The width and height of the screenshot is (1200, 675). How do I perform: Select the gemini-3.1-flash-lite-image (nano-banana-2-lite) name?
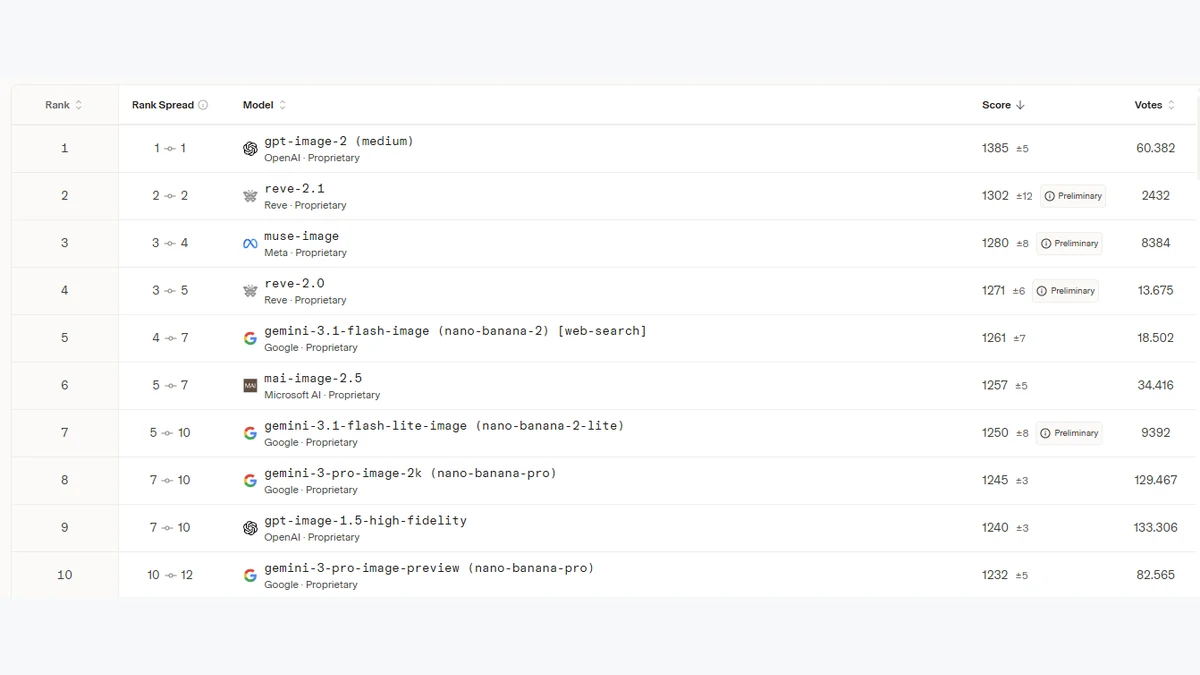click(444, 426)
